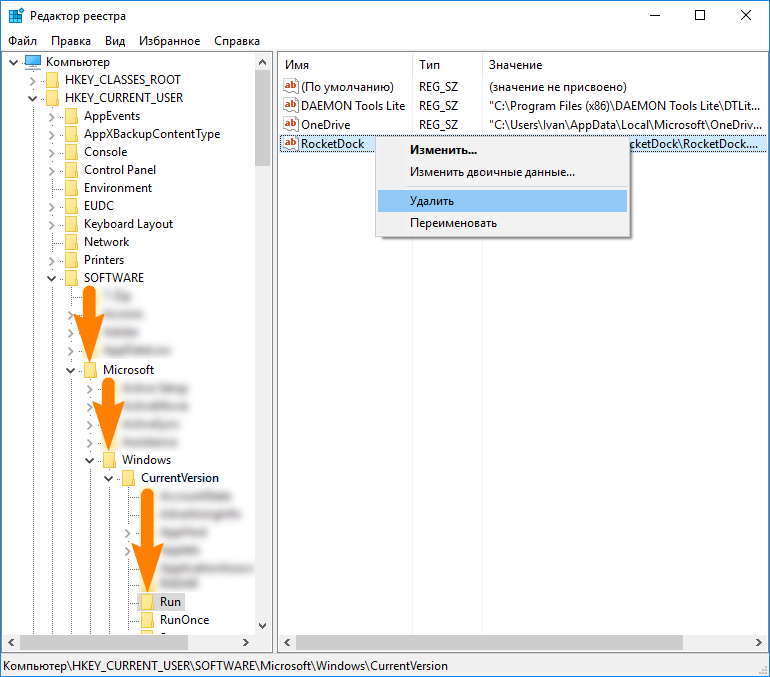770x677 pixels.
Task: Click the values pane horizontal scrollbar thumb
Action: pos(489,642)
